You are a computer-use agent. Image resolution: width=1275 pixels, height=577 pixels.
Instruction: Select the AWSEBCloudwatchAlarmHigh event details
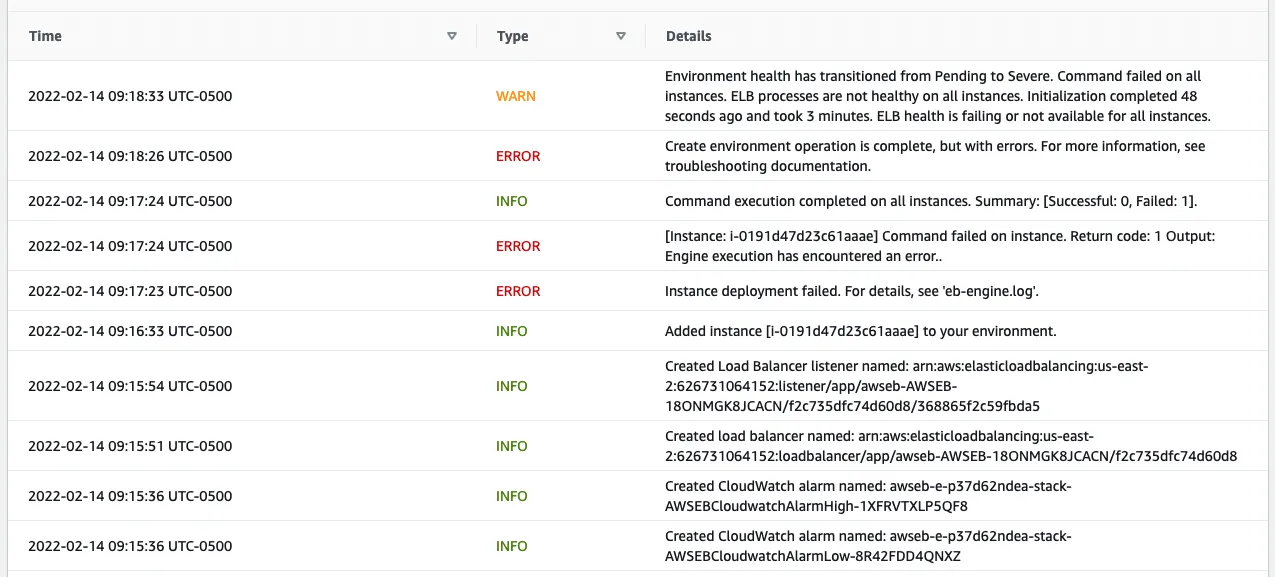pos(868,496)
